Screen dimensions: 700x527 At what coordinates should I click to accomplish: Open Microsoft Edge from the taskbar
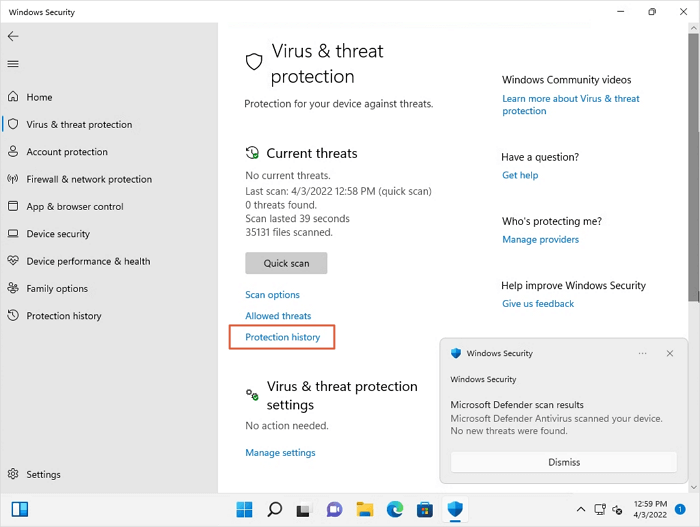(395, 509)
